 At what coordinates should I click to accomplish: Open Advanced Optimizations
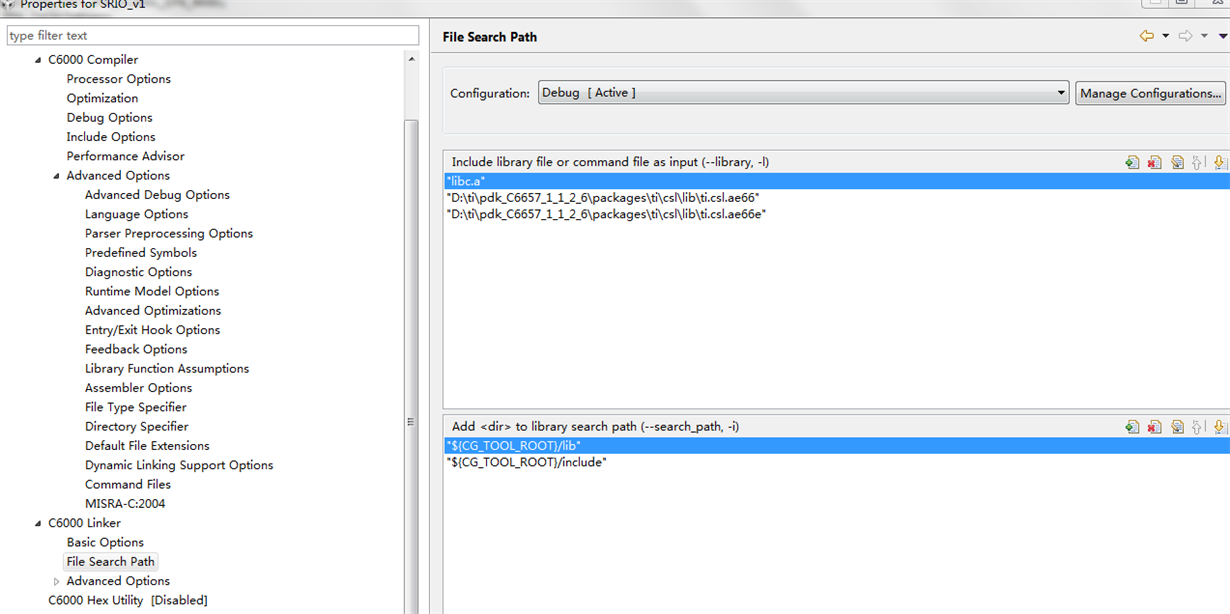coord(153,311)
